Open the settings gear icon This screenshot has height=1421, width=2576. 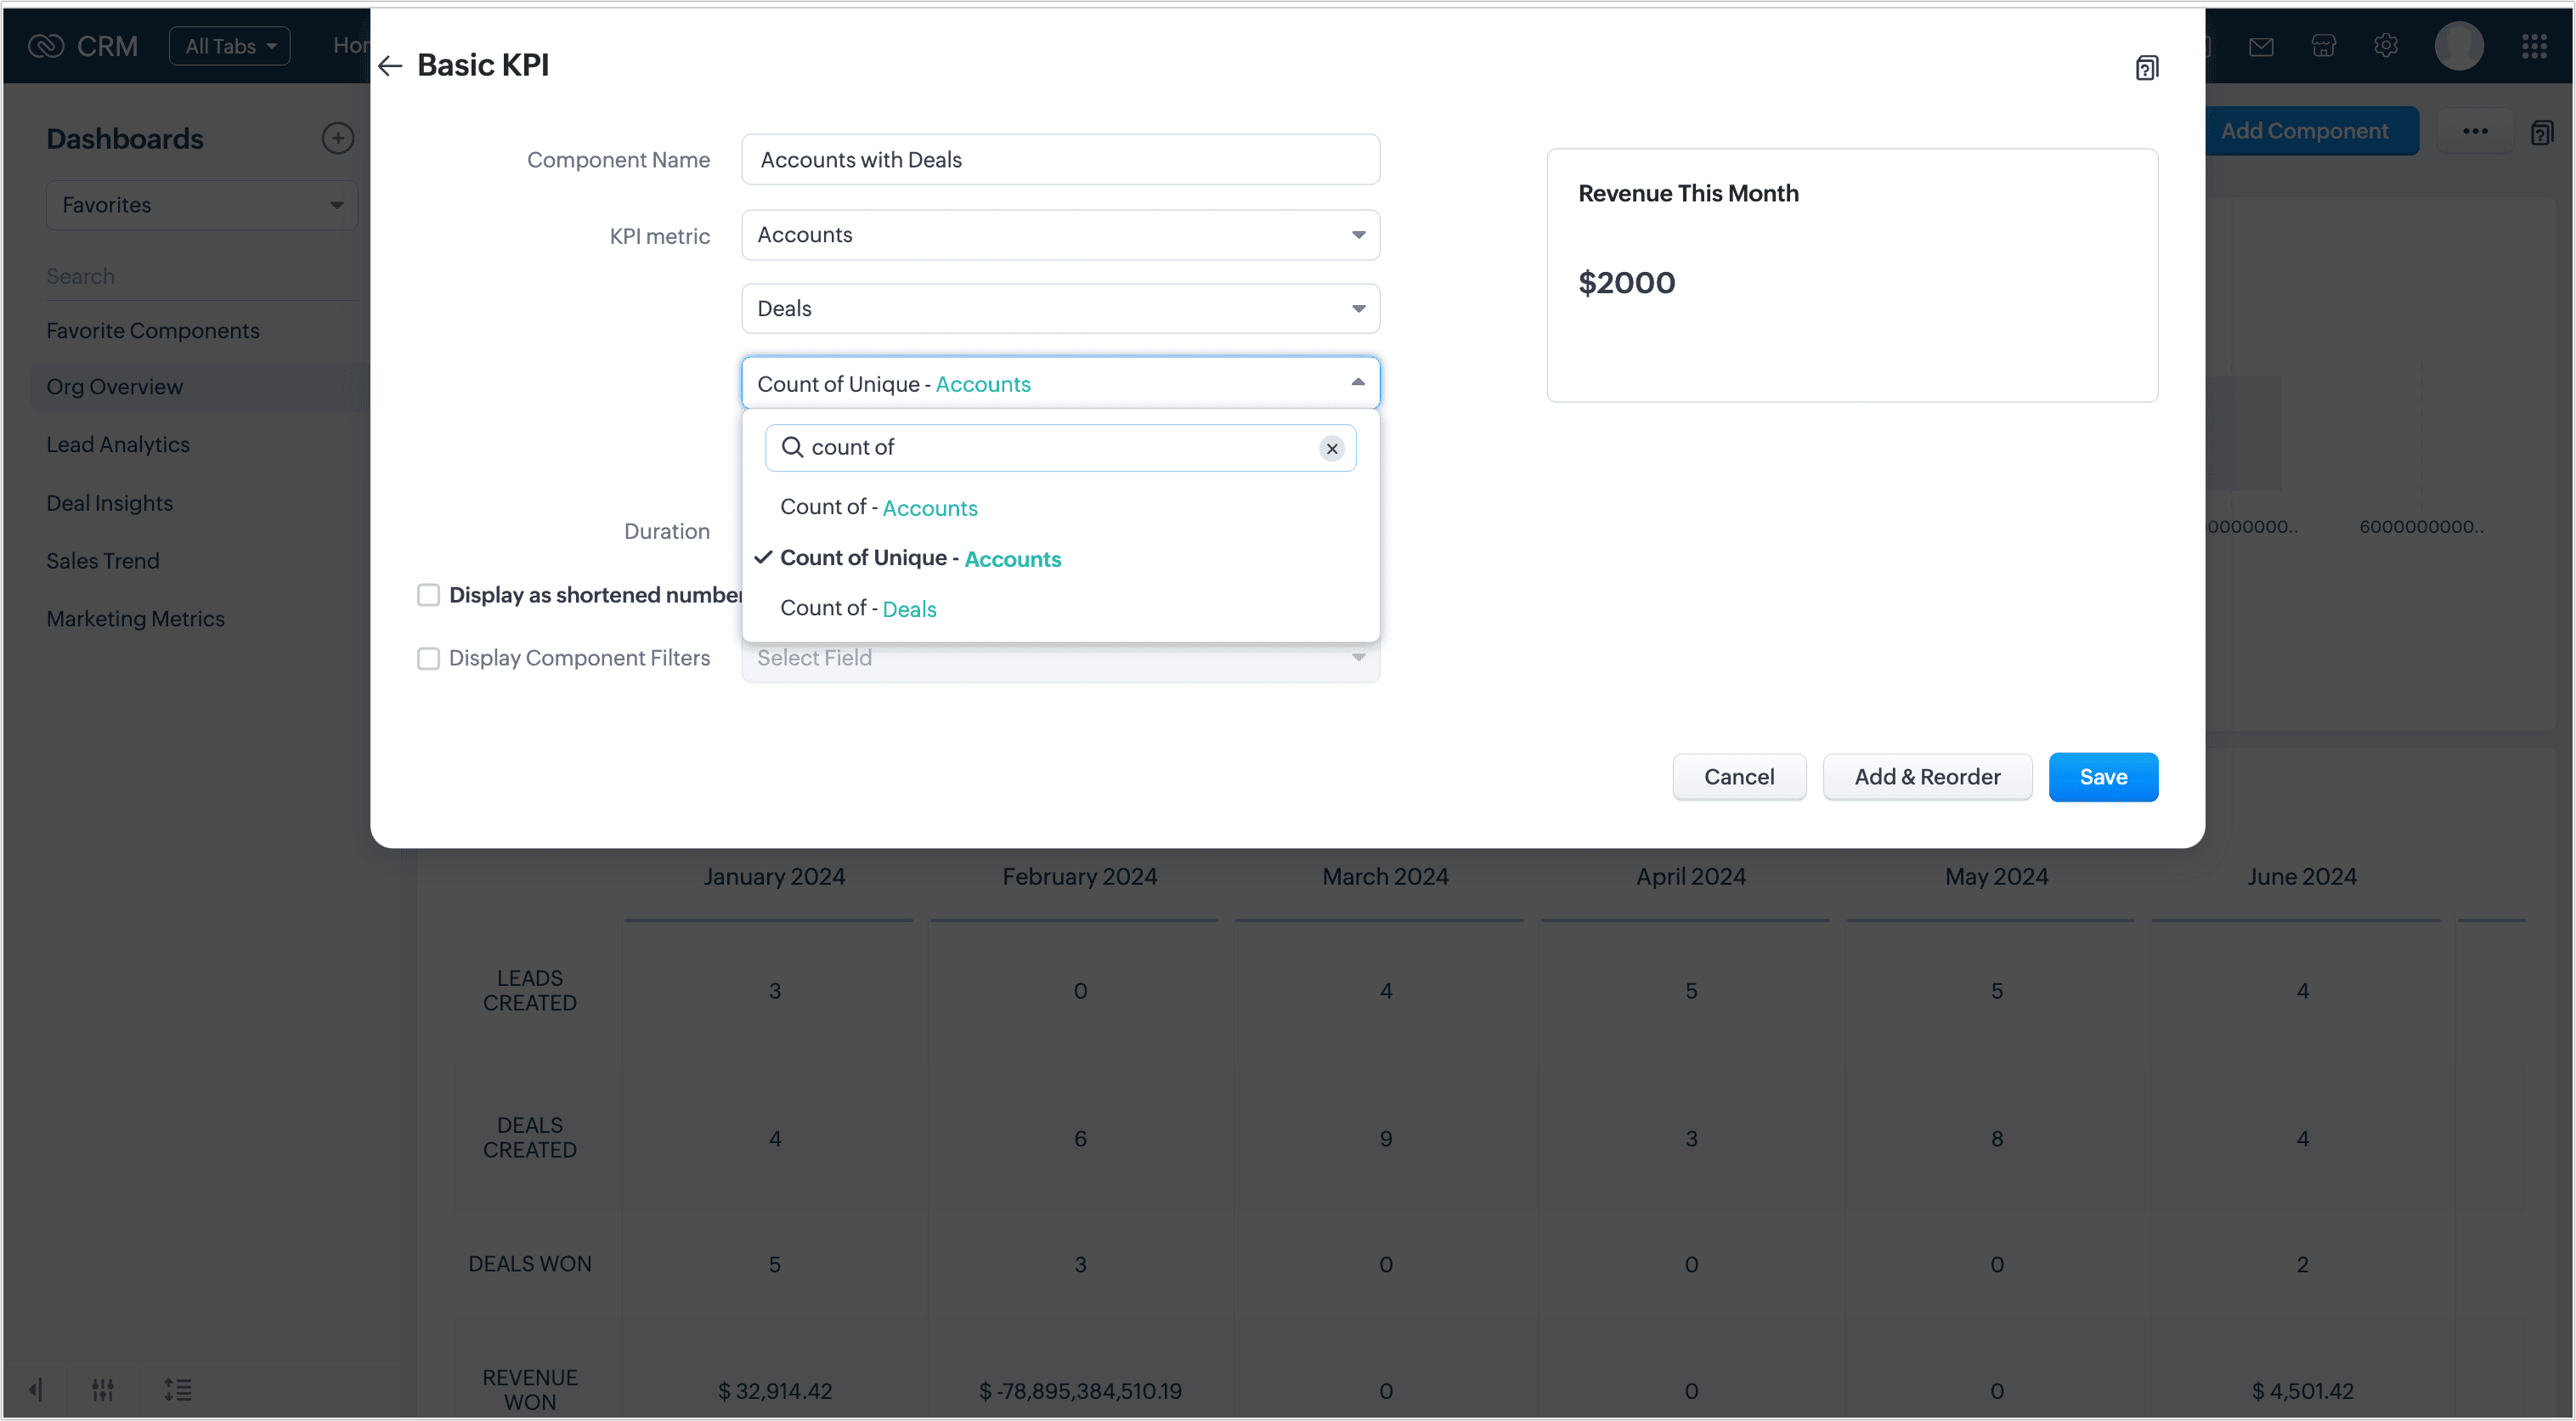(x=2386, y=46)
